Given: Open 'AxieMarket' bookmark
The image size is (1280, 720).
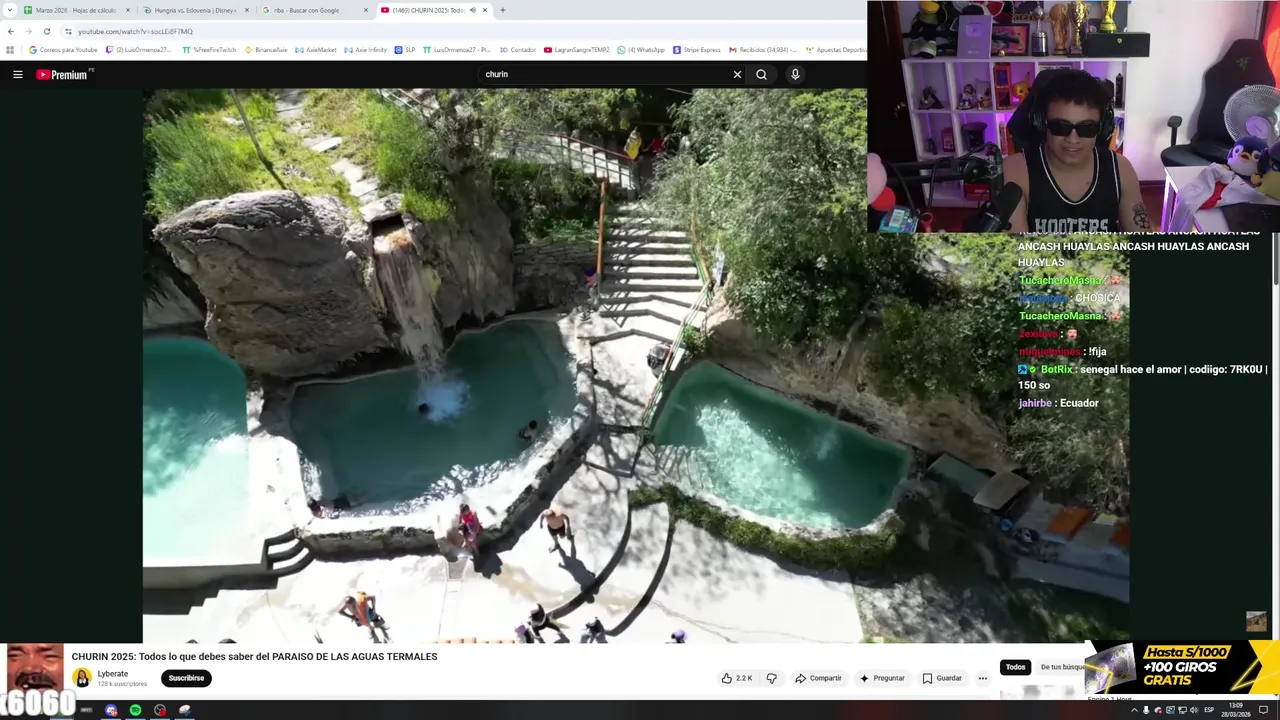Looking at the screenshot, I should point(315,50).
